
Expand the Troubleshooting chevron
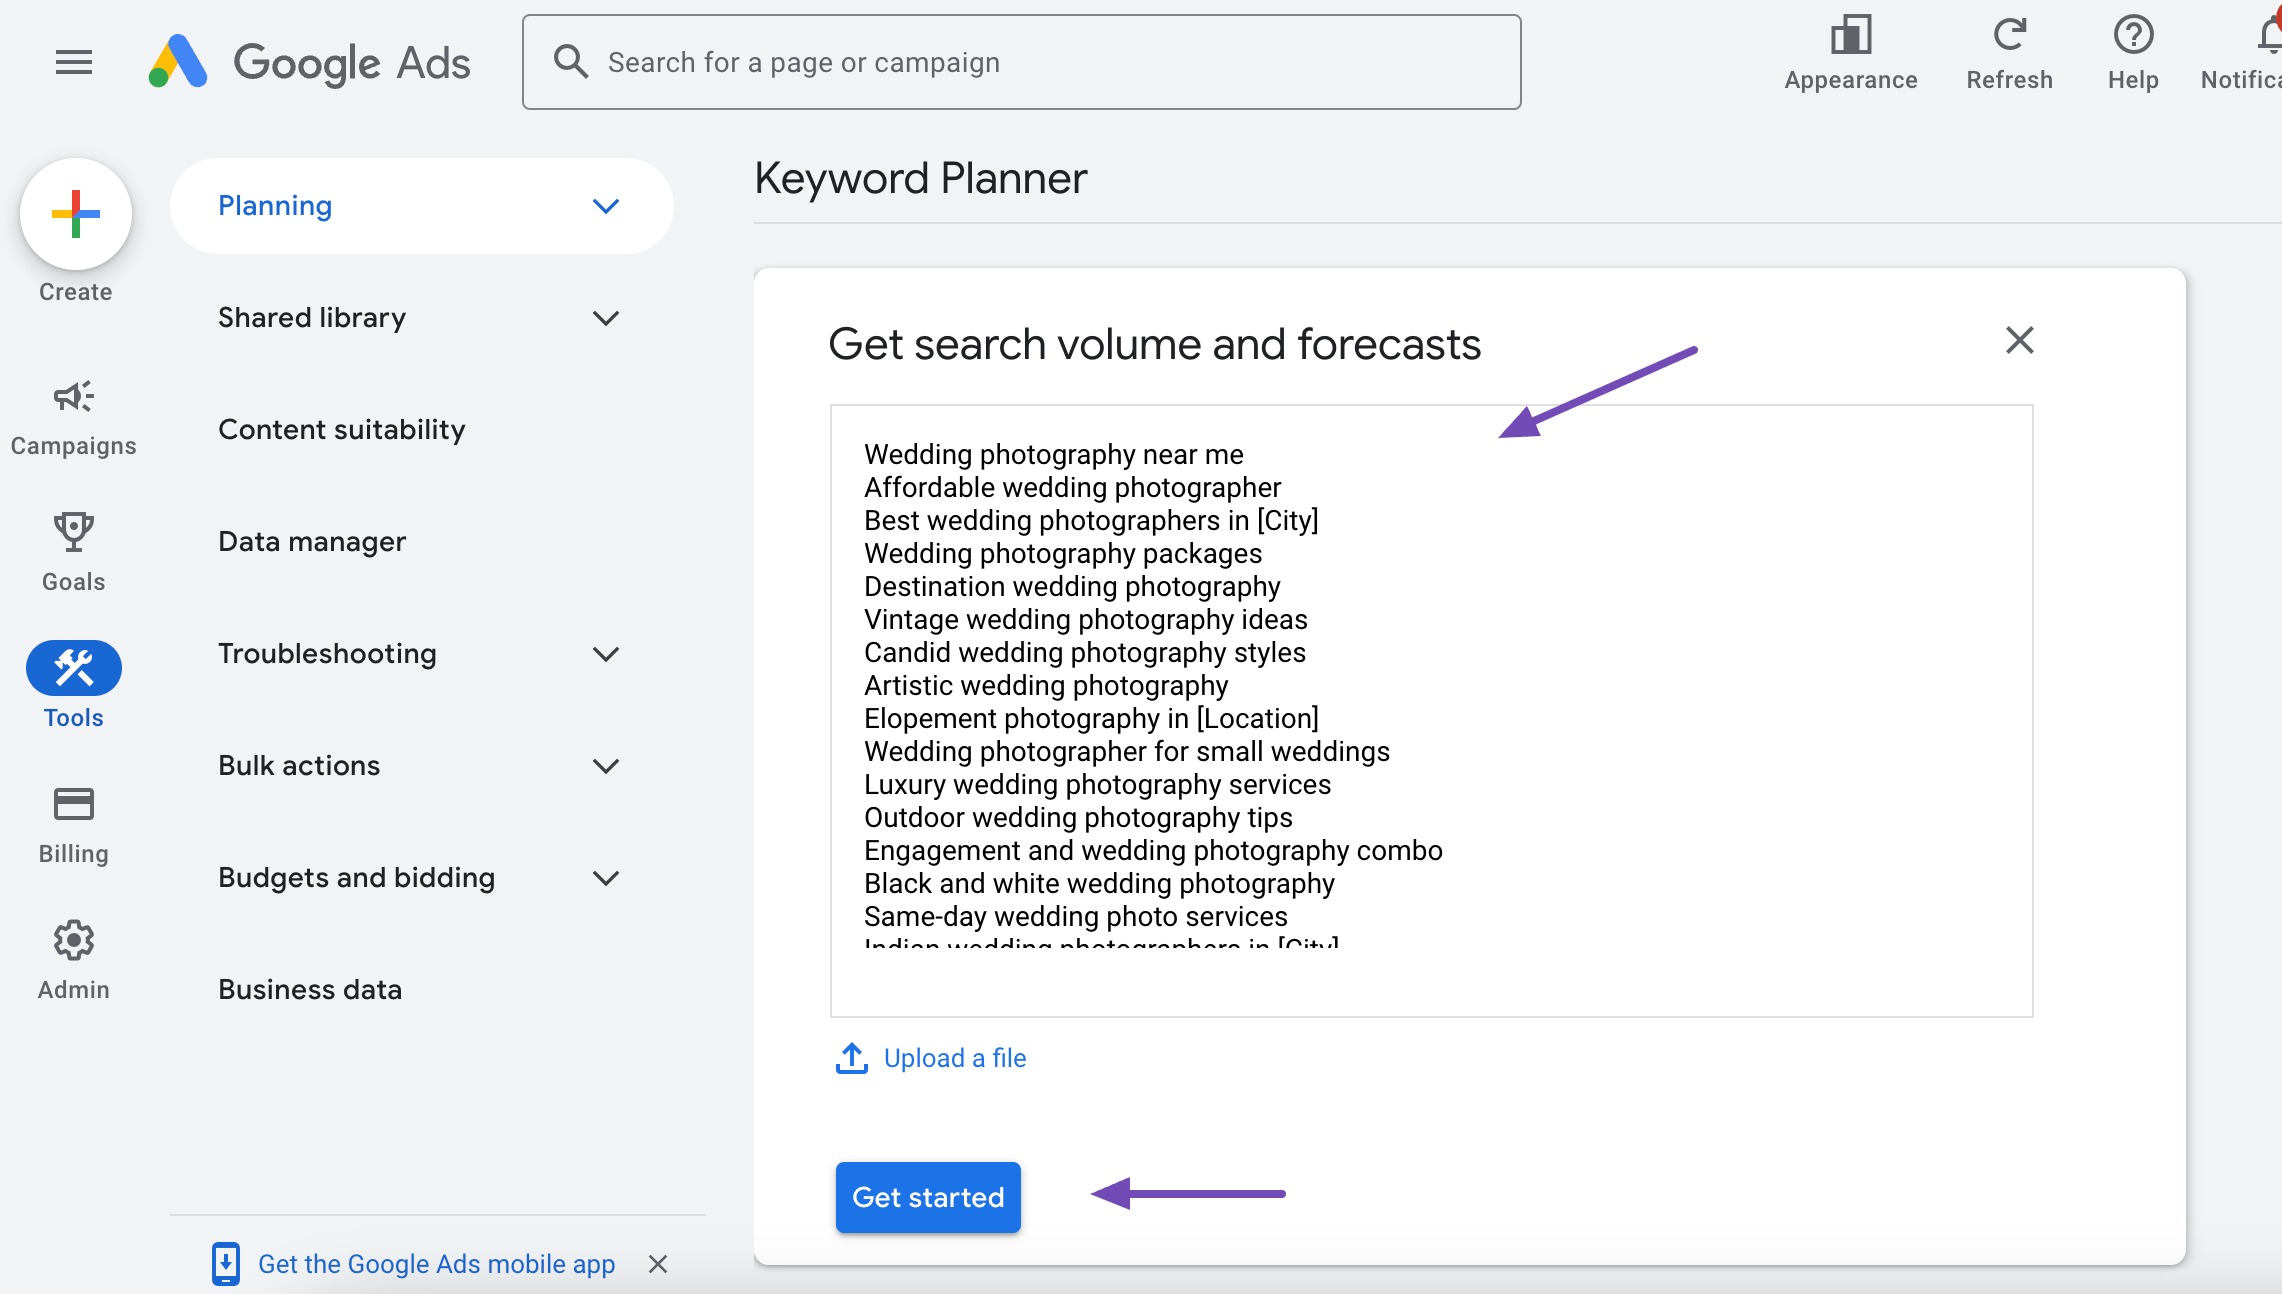point(606,654)
